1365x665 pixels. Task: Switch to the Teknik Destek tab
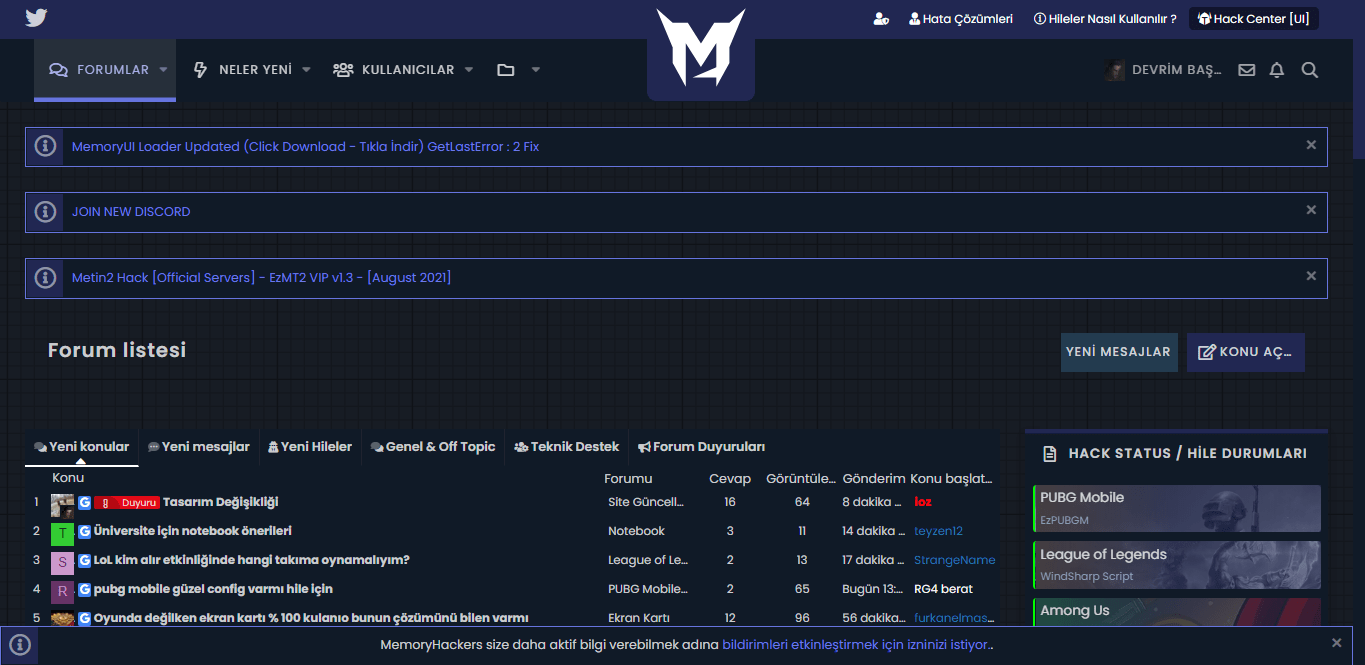tap(567, 447)
